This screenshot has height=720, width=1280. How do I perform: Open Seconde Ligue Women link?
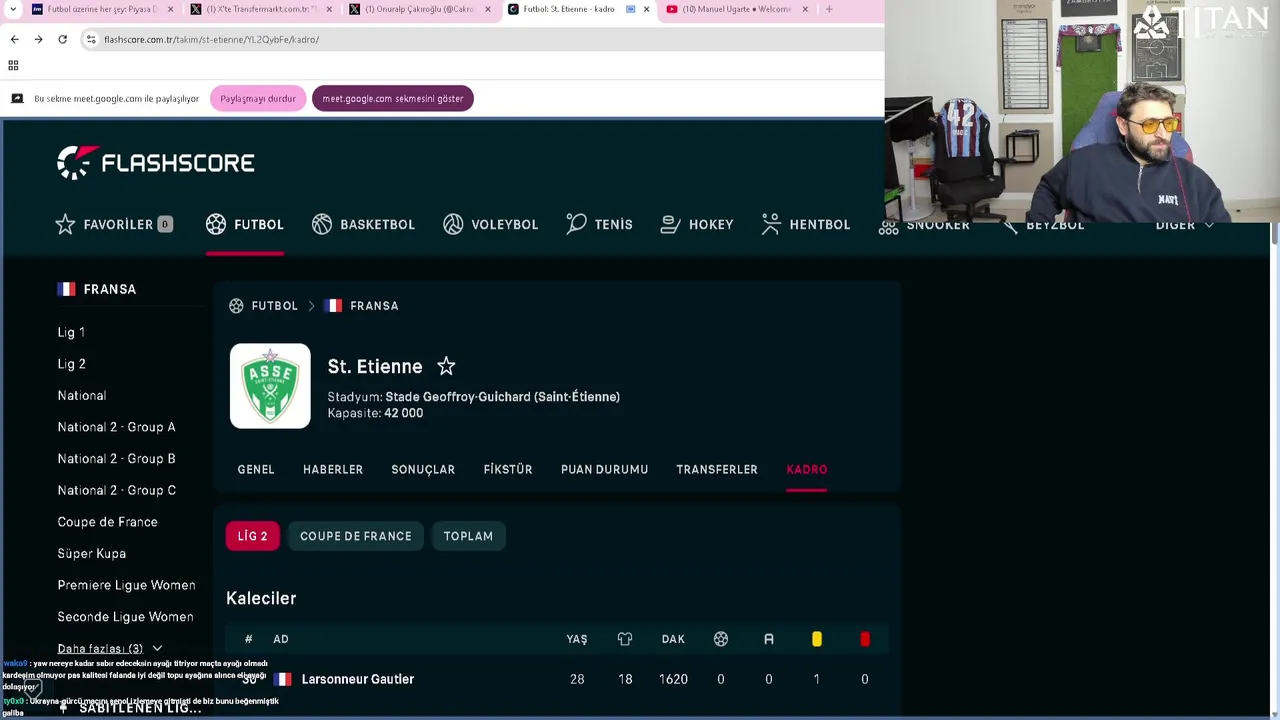pos(125,617)
